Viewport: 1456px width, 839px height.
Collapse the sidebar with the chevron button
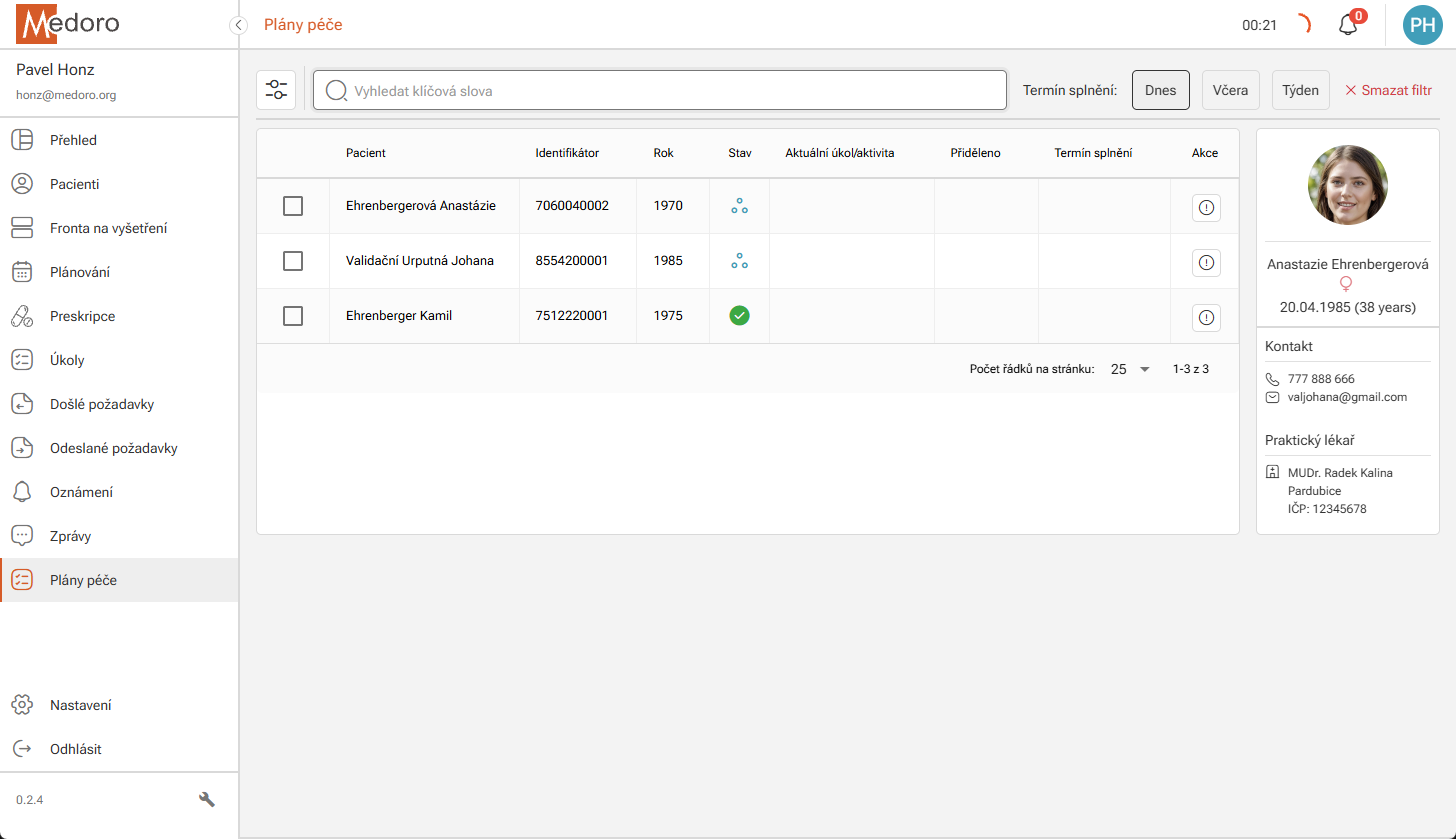tap(238, 25)
